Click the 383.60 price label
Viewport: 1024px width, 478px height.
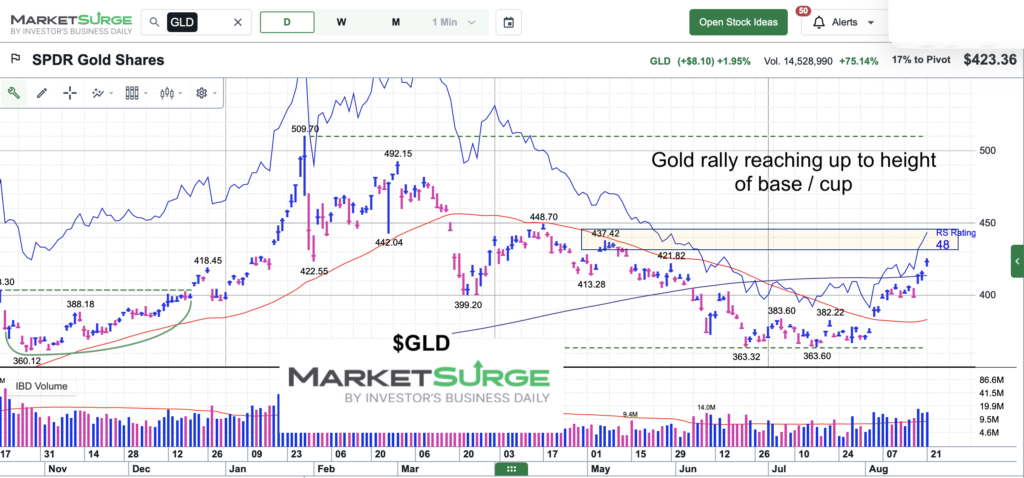click(x=781, y=311)
